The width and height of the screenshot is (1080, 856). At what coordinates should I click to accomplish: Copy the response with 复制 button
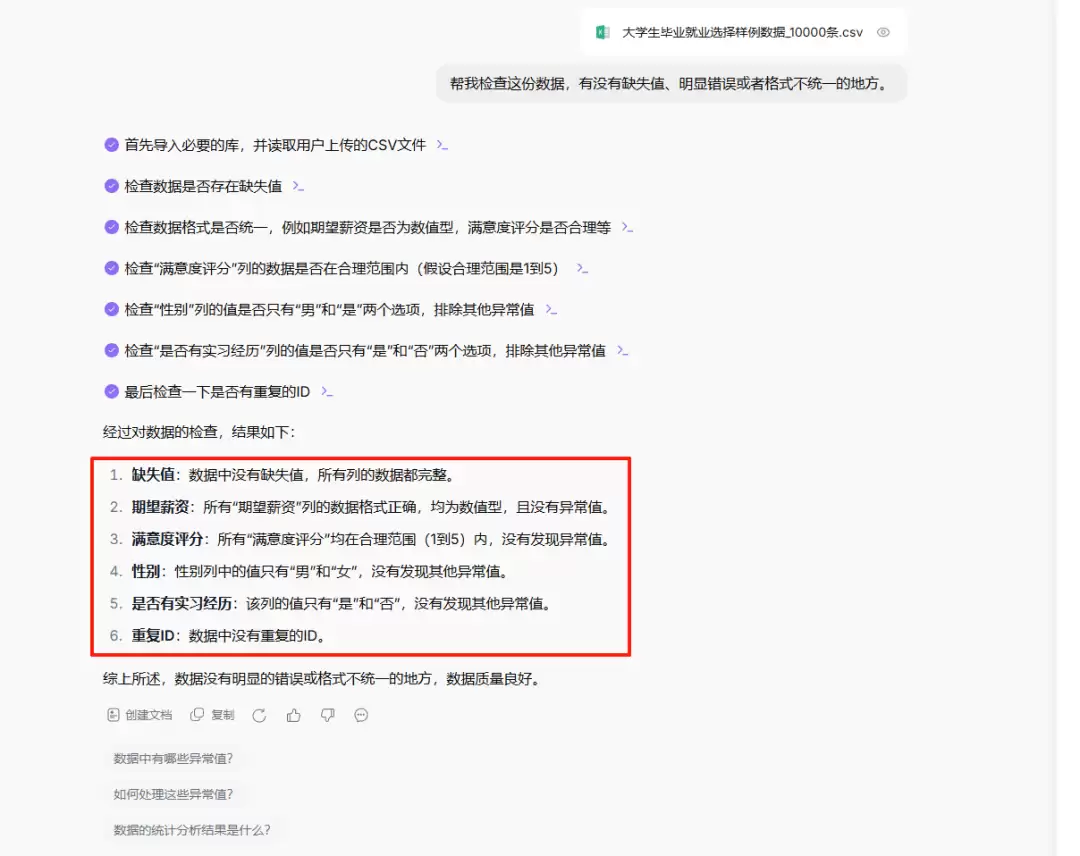(x=213, y=715)
